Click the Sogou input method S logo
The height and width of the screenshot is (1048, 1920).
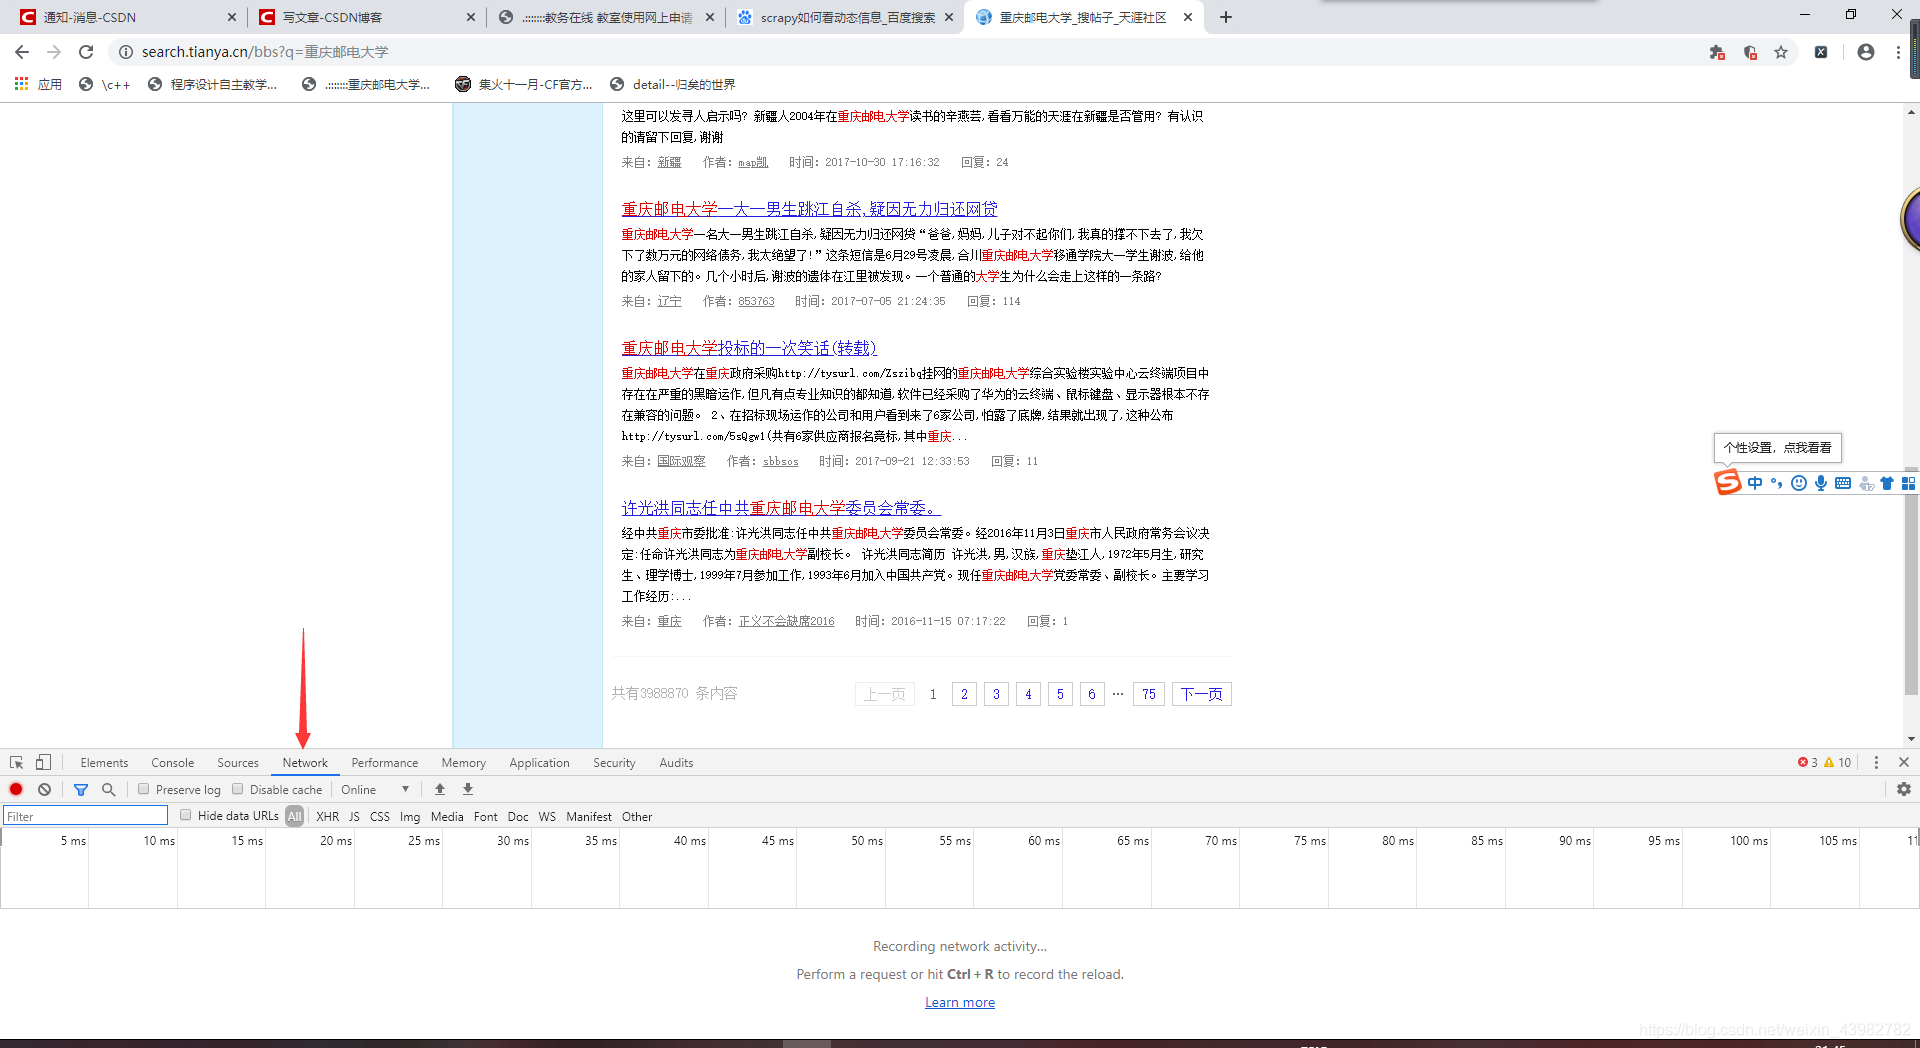(x=1728, y=483)
